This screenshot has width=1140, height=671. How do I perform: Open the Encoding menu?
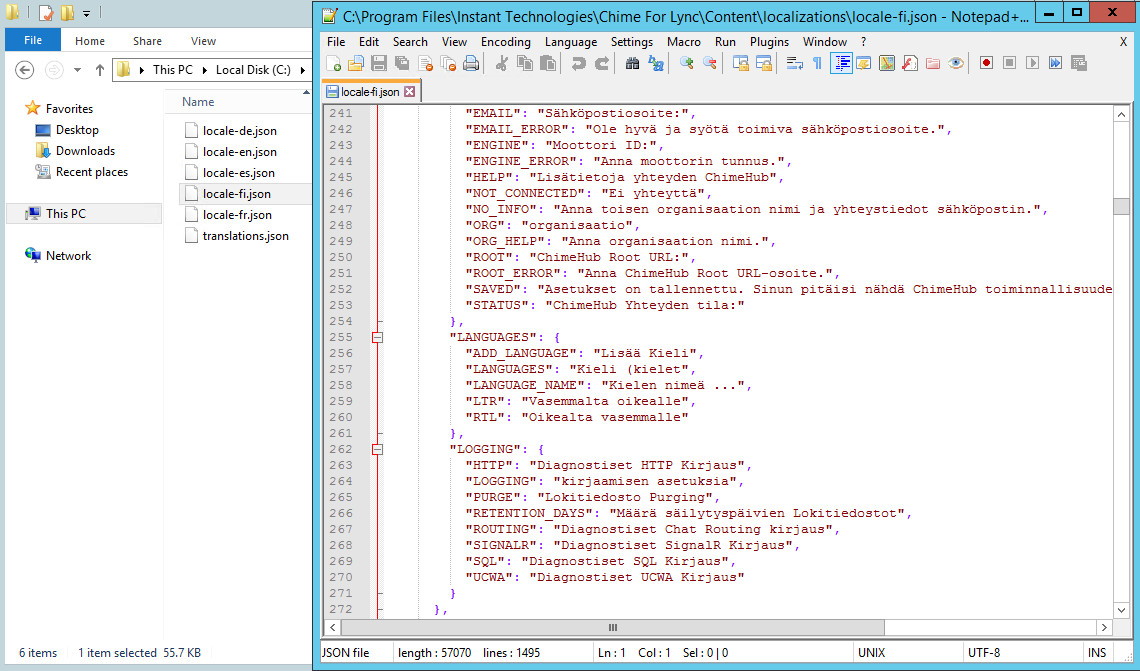point(505,42)
